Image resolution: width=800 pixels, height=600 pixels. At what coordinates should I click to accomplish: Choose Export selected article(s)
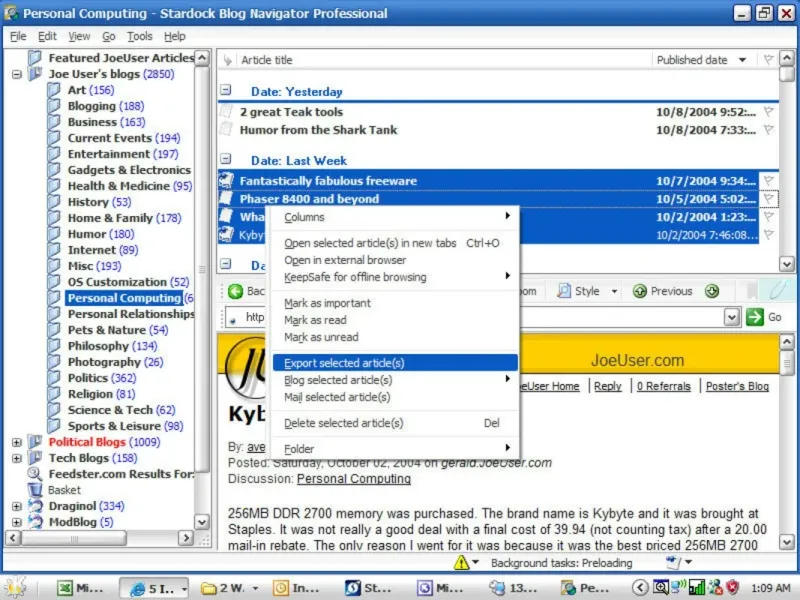coord(395,363)
